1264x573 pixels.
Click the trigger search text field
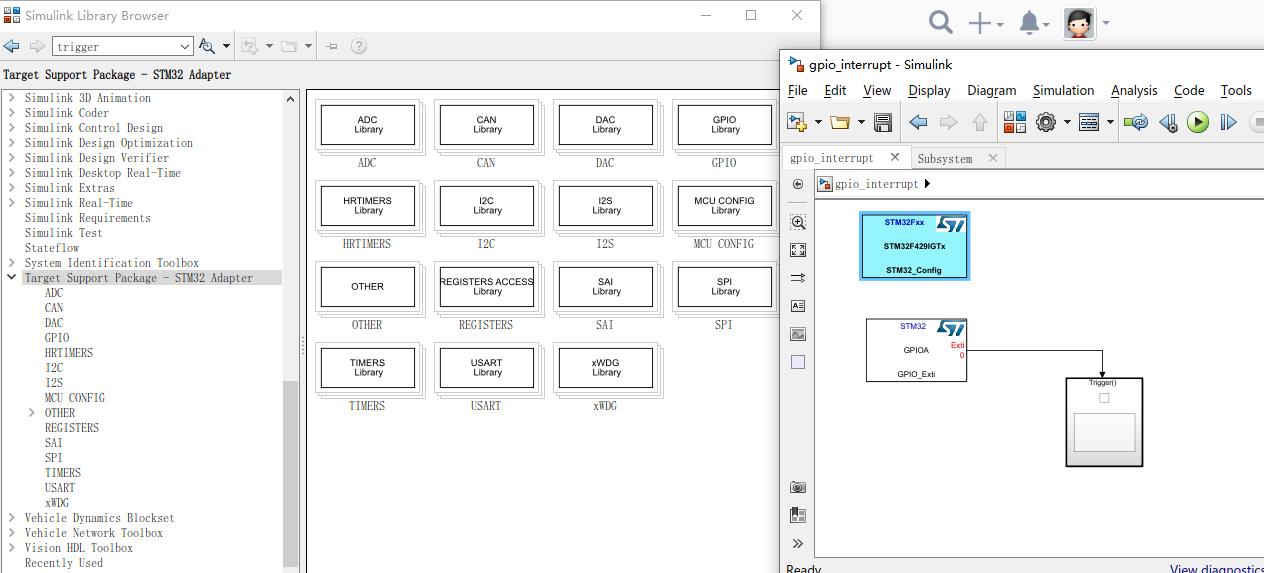(114, 46)
